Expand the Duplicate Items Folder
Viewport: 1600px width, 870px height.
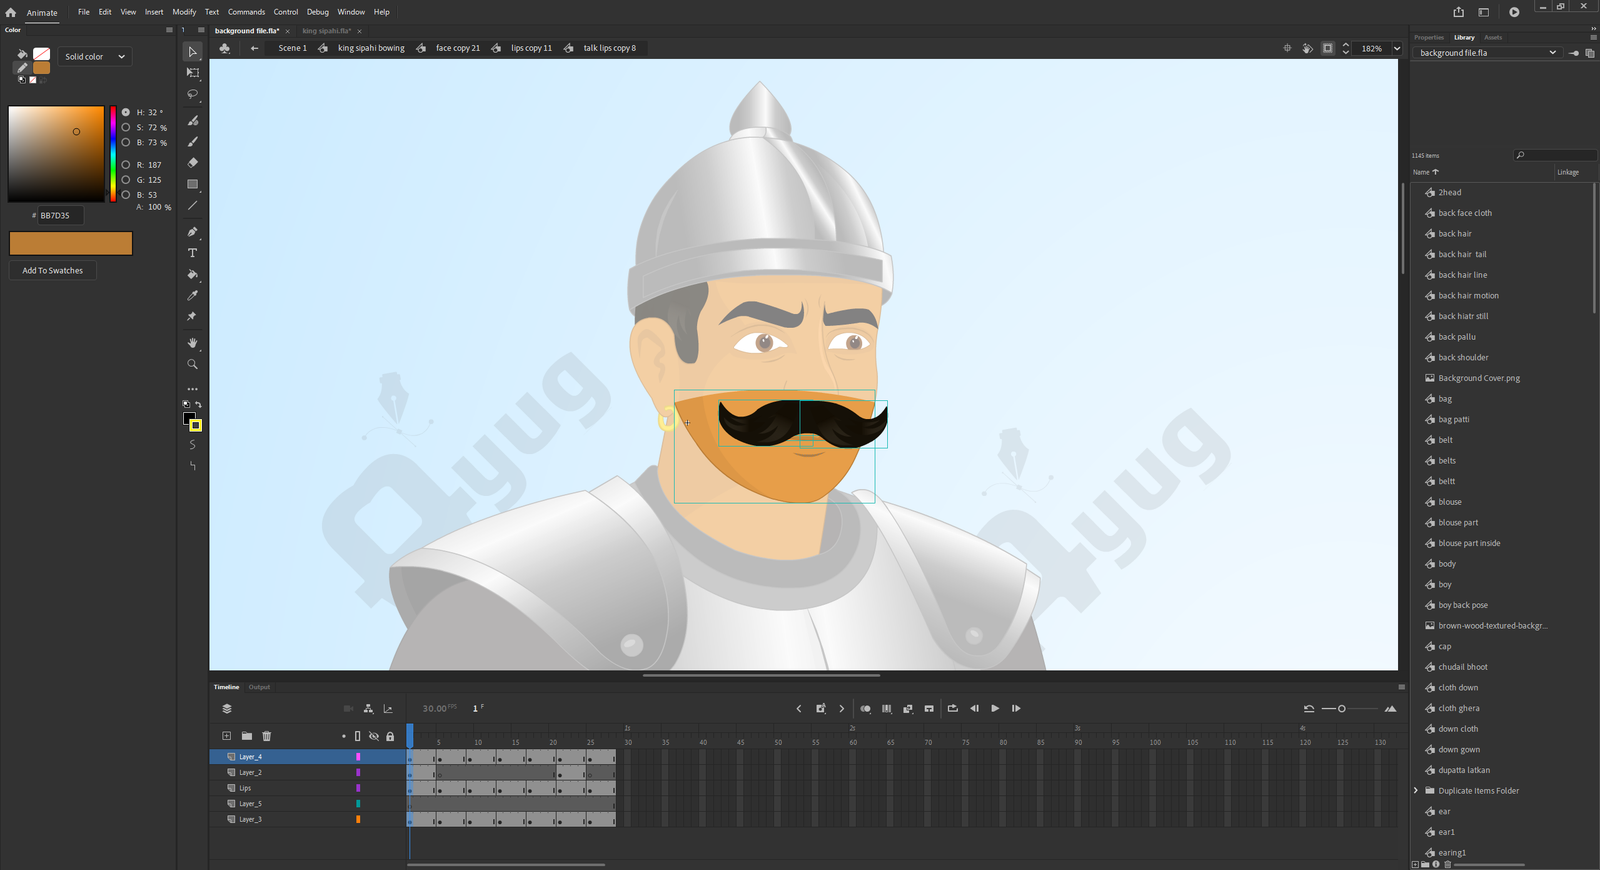point(1416,791)
